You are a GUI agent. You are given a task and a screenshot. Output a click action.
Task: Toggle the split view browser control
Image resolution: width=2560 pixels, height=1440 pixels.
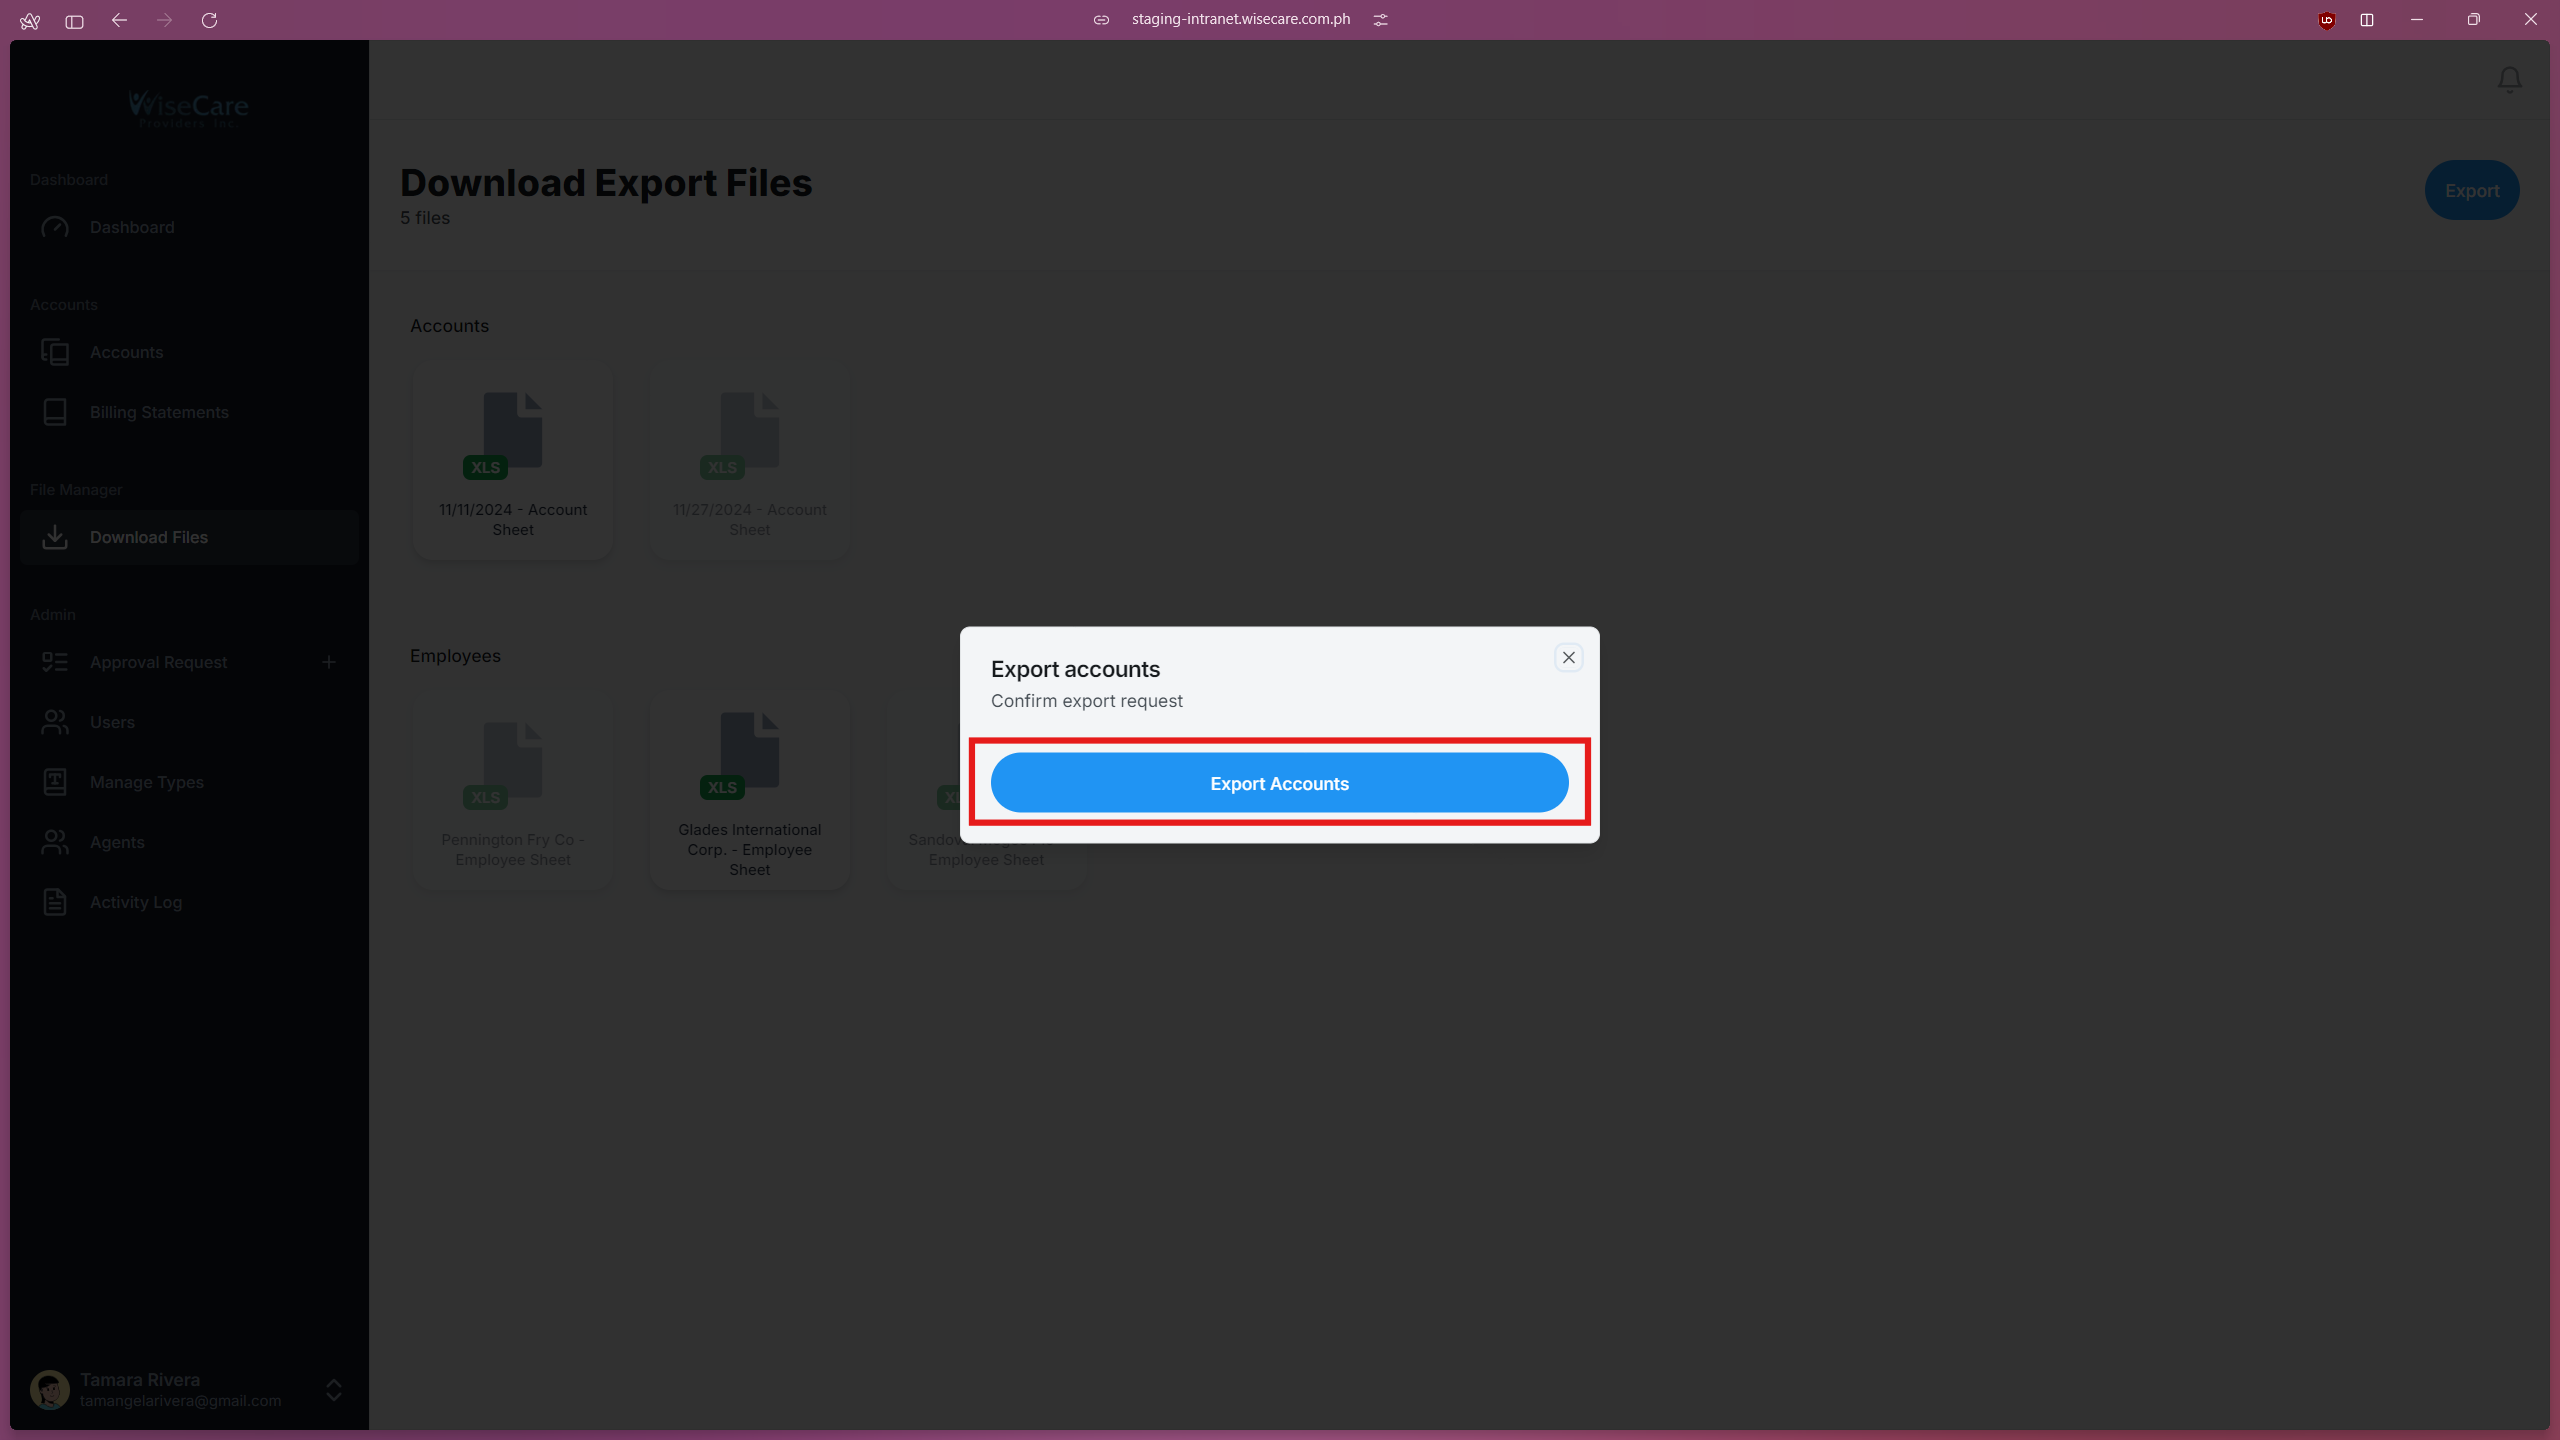point(2367,20)
